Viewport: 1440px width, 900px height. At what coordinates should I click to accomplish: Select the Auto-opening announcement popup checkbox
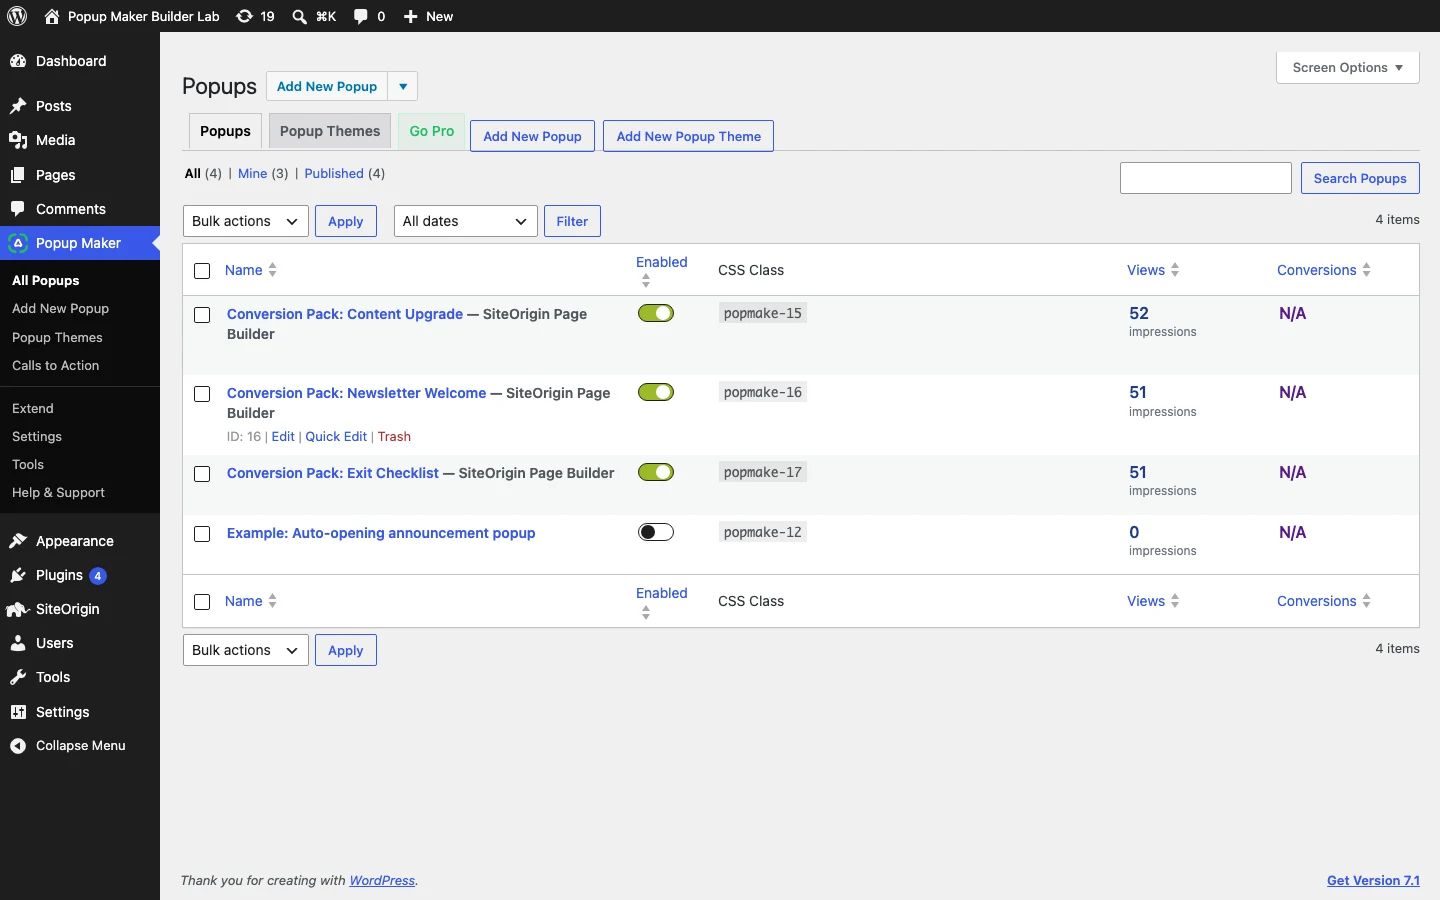point(202,534)
